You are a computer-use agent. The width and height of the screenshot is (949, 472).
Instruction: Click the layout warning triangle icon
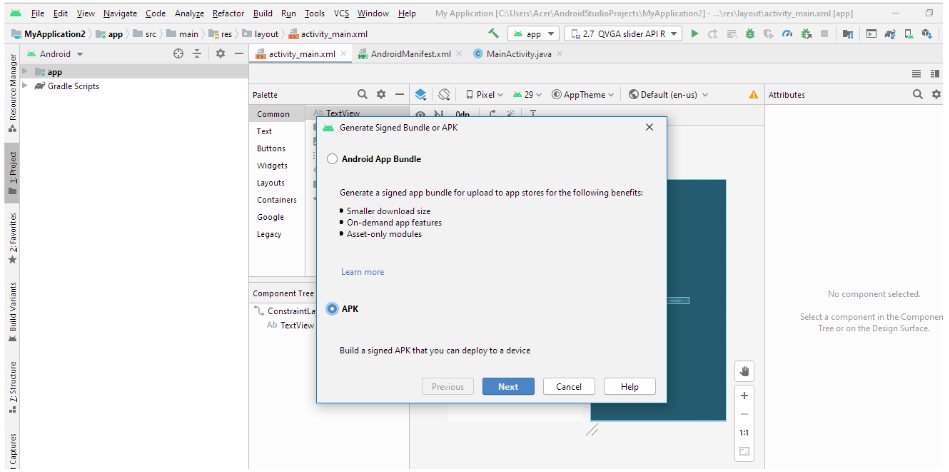coord(753,95)
